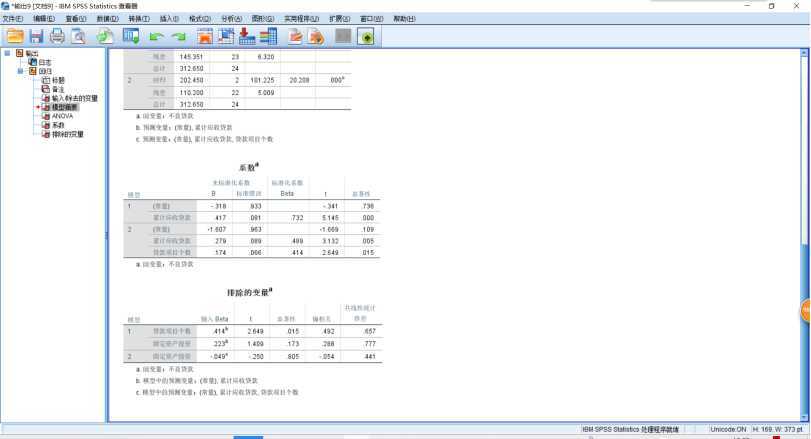Select 排除的变量 item in outline tree
Viewport: 811px width, 439px height.
pos(68,134)
